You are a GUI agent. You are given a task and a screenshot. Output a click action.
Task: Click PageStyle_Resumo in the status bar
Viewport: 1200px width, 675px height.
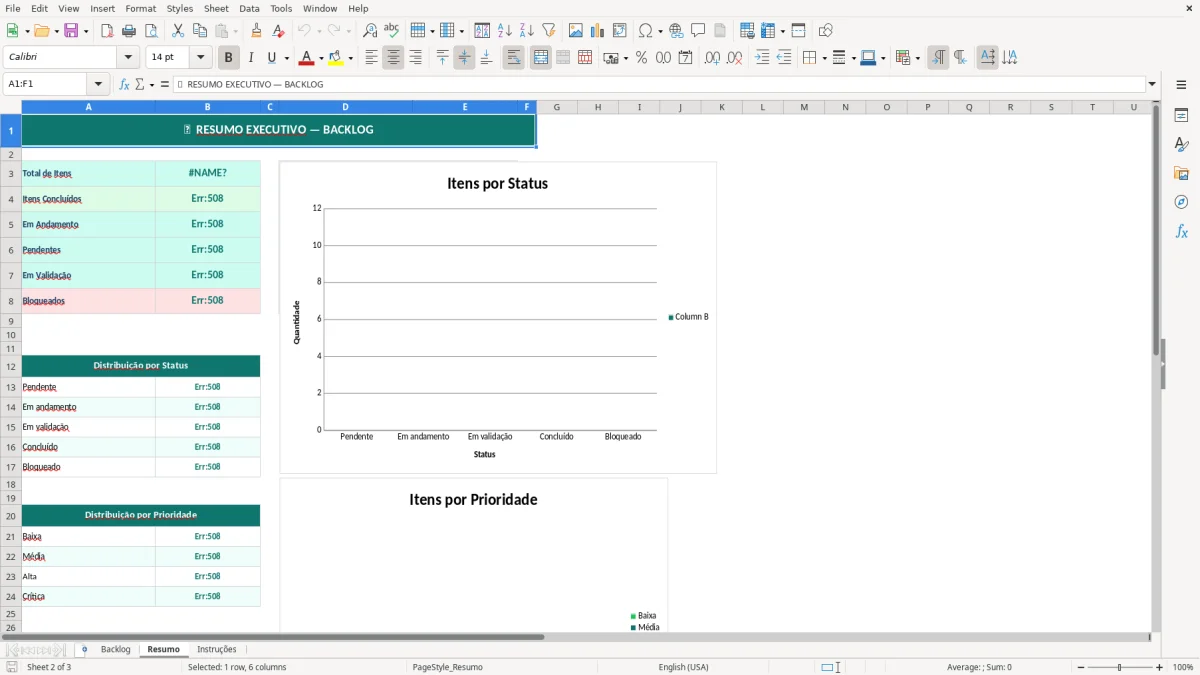[x=447, y=667]
